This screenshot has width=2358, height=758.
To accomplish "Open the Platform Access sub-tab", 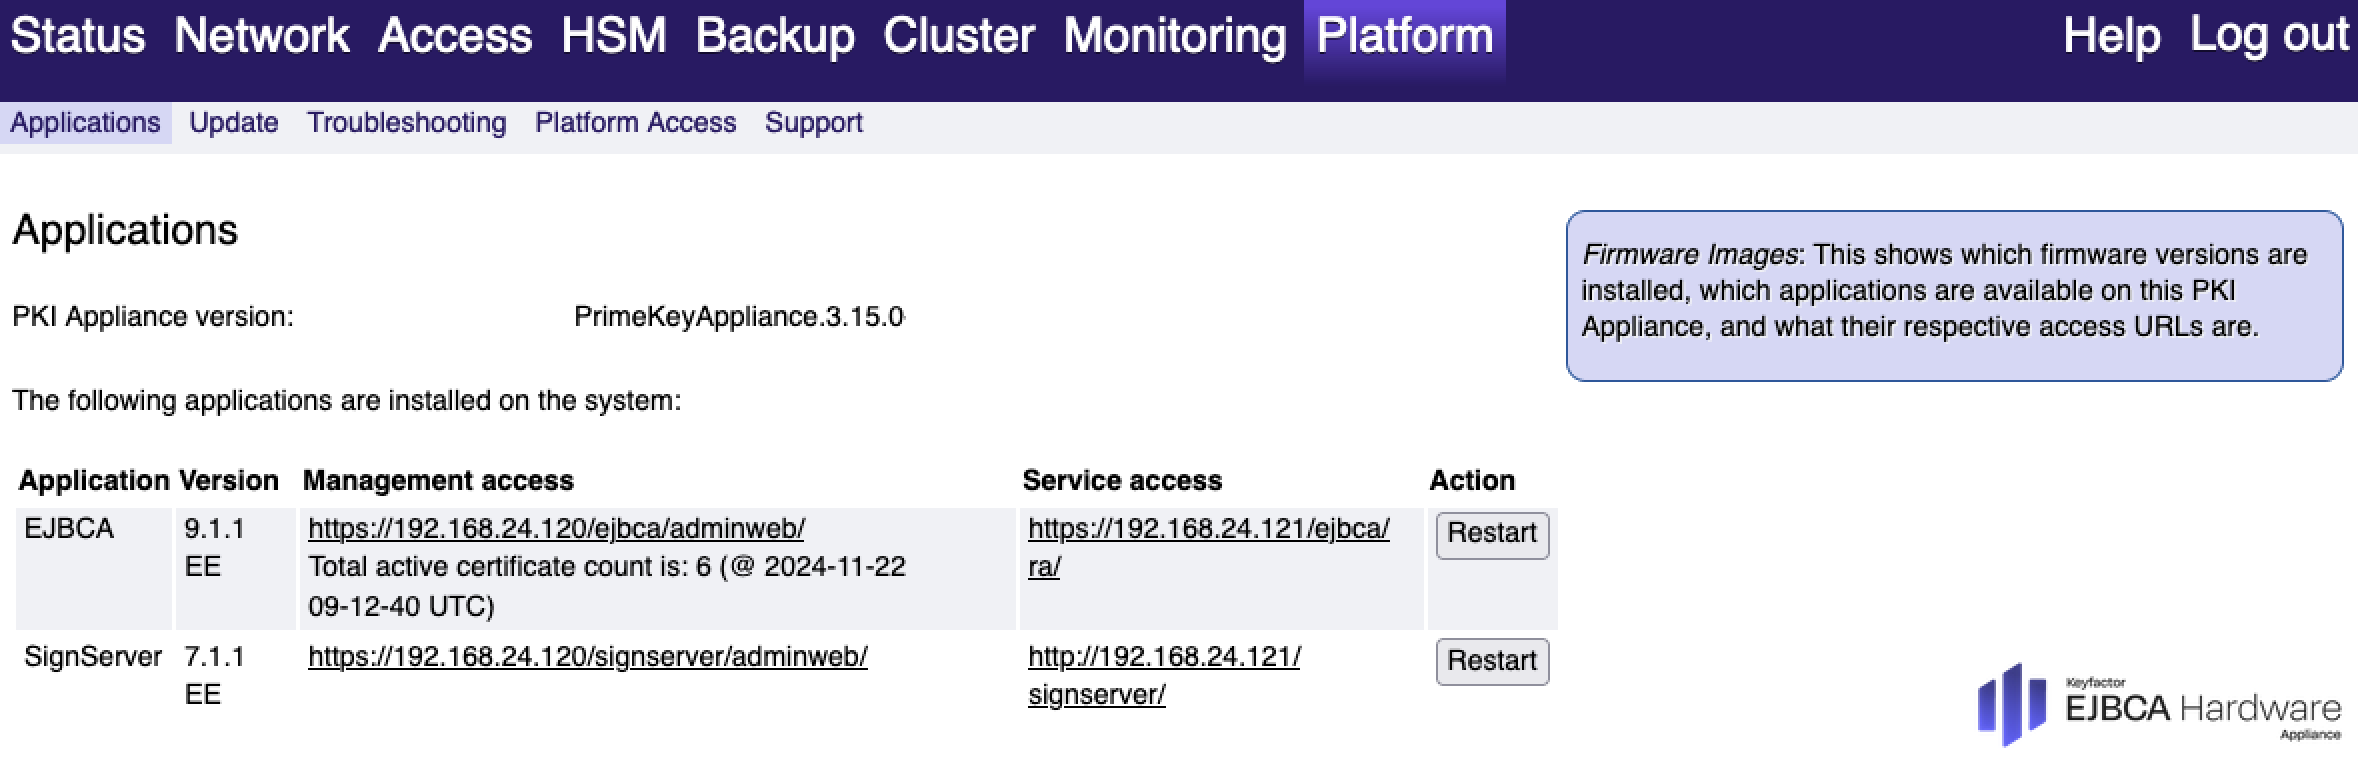I will pyautogui.click(x=635, y=123).
